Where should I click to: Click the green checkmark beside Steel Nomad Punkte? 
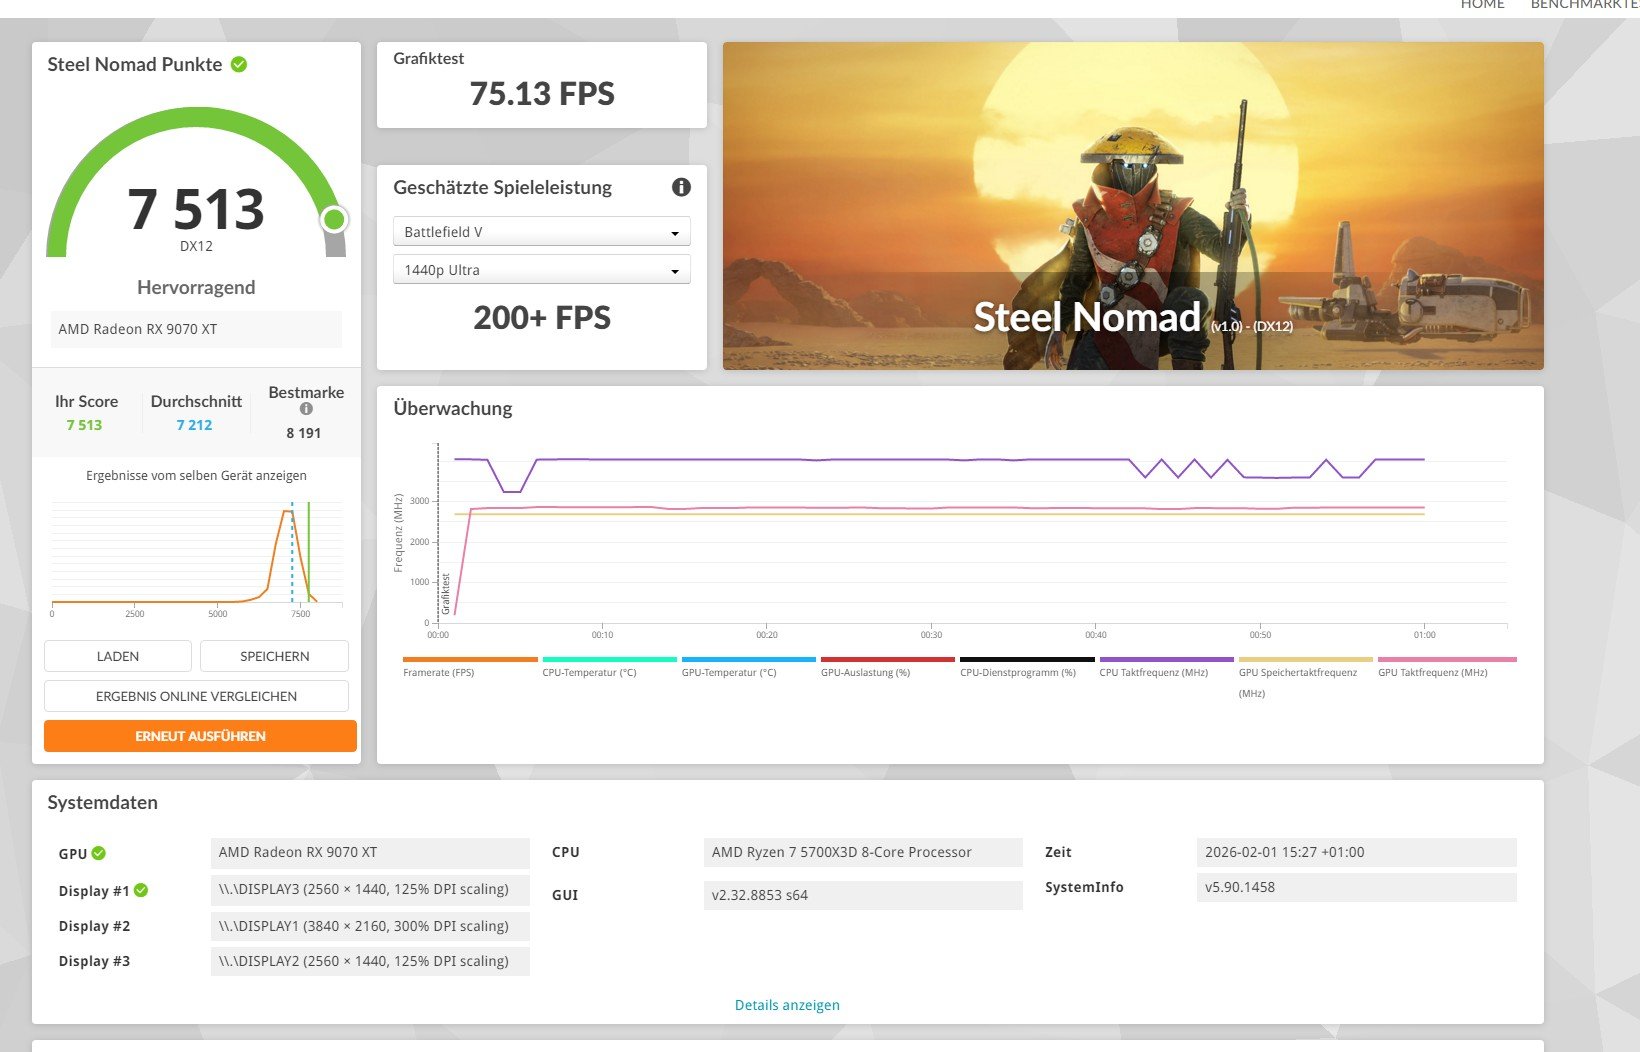point(239,64)
